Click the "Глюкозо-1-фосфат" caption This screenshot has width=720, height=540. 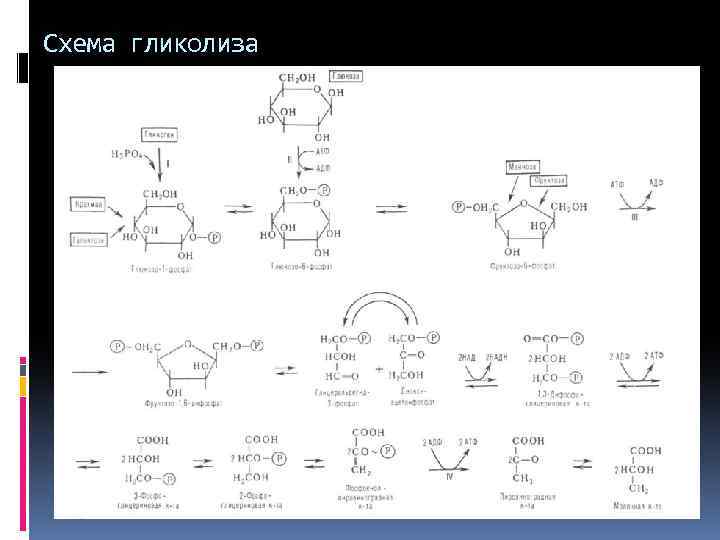(160, 269)
